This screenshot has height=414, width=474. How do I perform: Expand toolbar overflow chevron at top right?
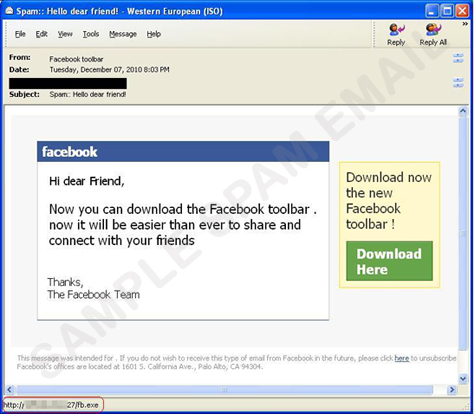(x=465, y=24)
